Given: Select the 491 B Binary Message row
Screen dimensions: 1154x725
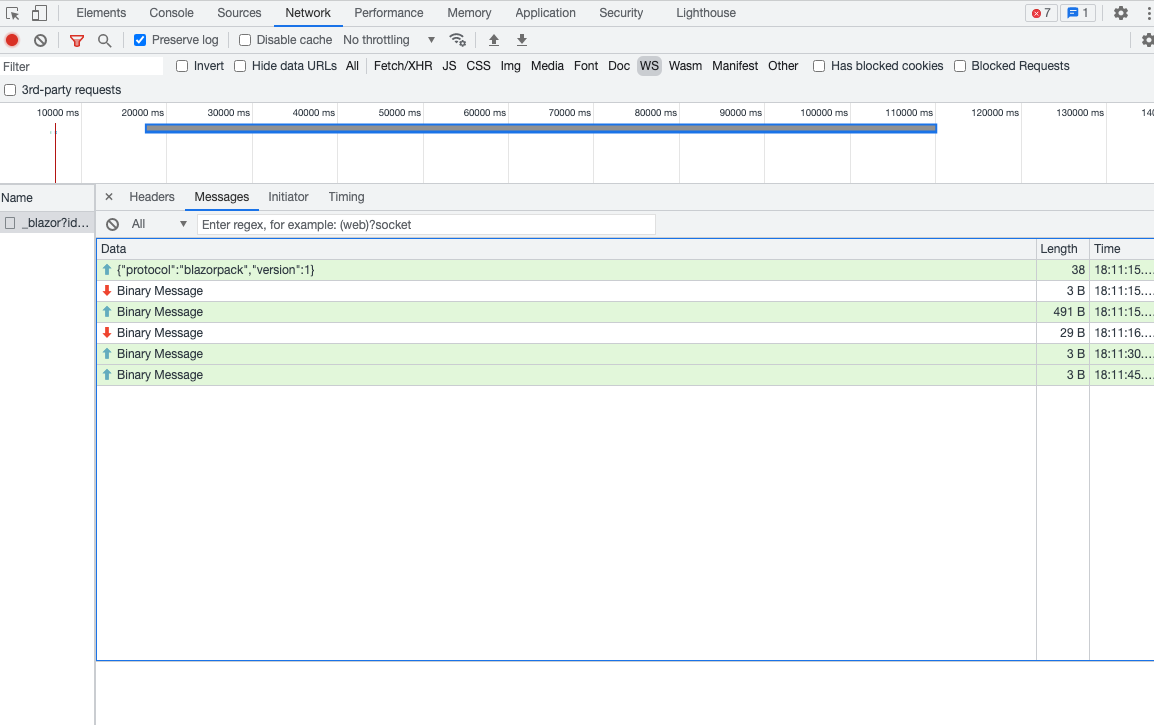Looking at the screenshot, I should 625,312.
